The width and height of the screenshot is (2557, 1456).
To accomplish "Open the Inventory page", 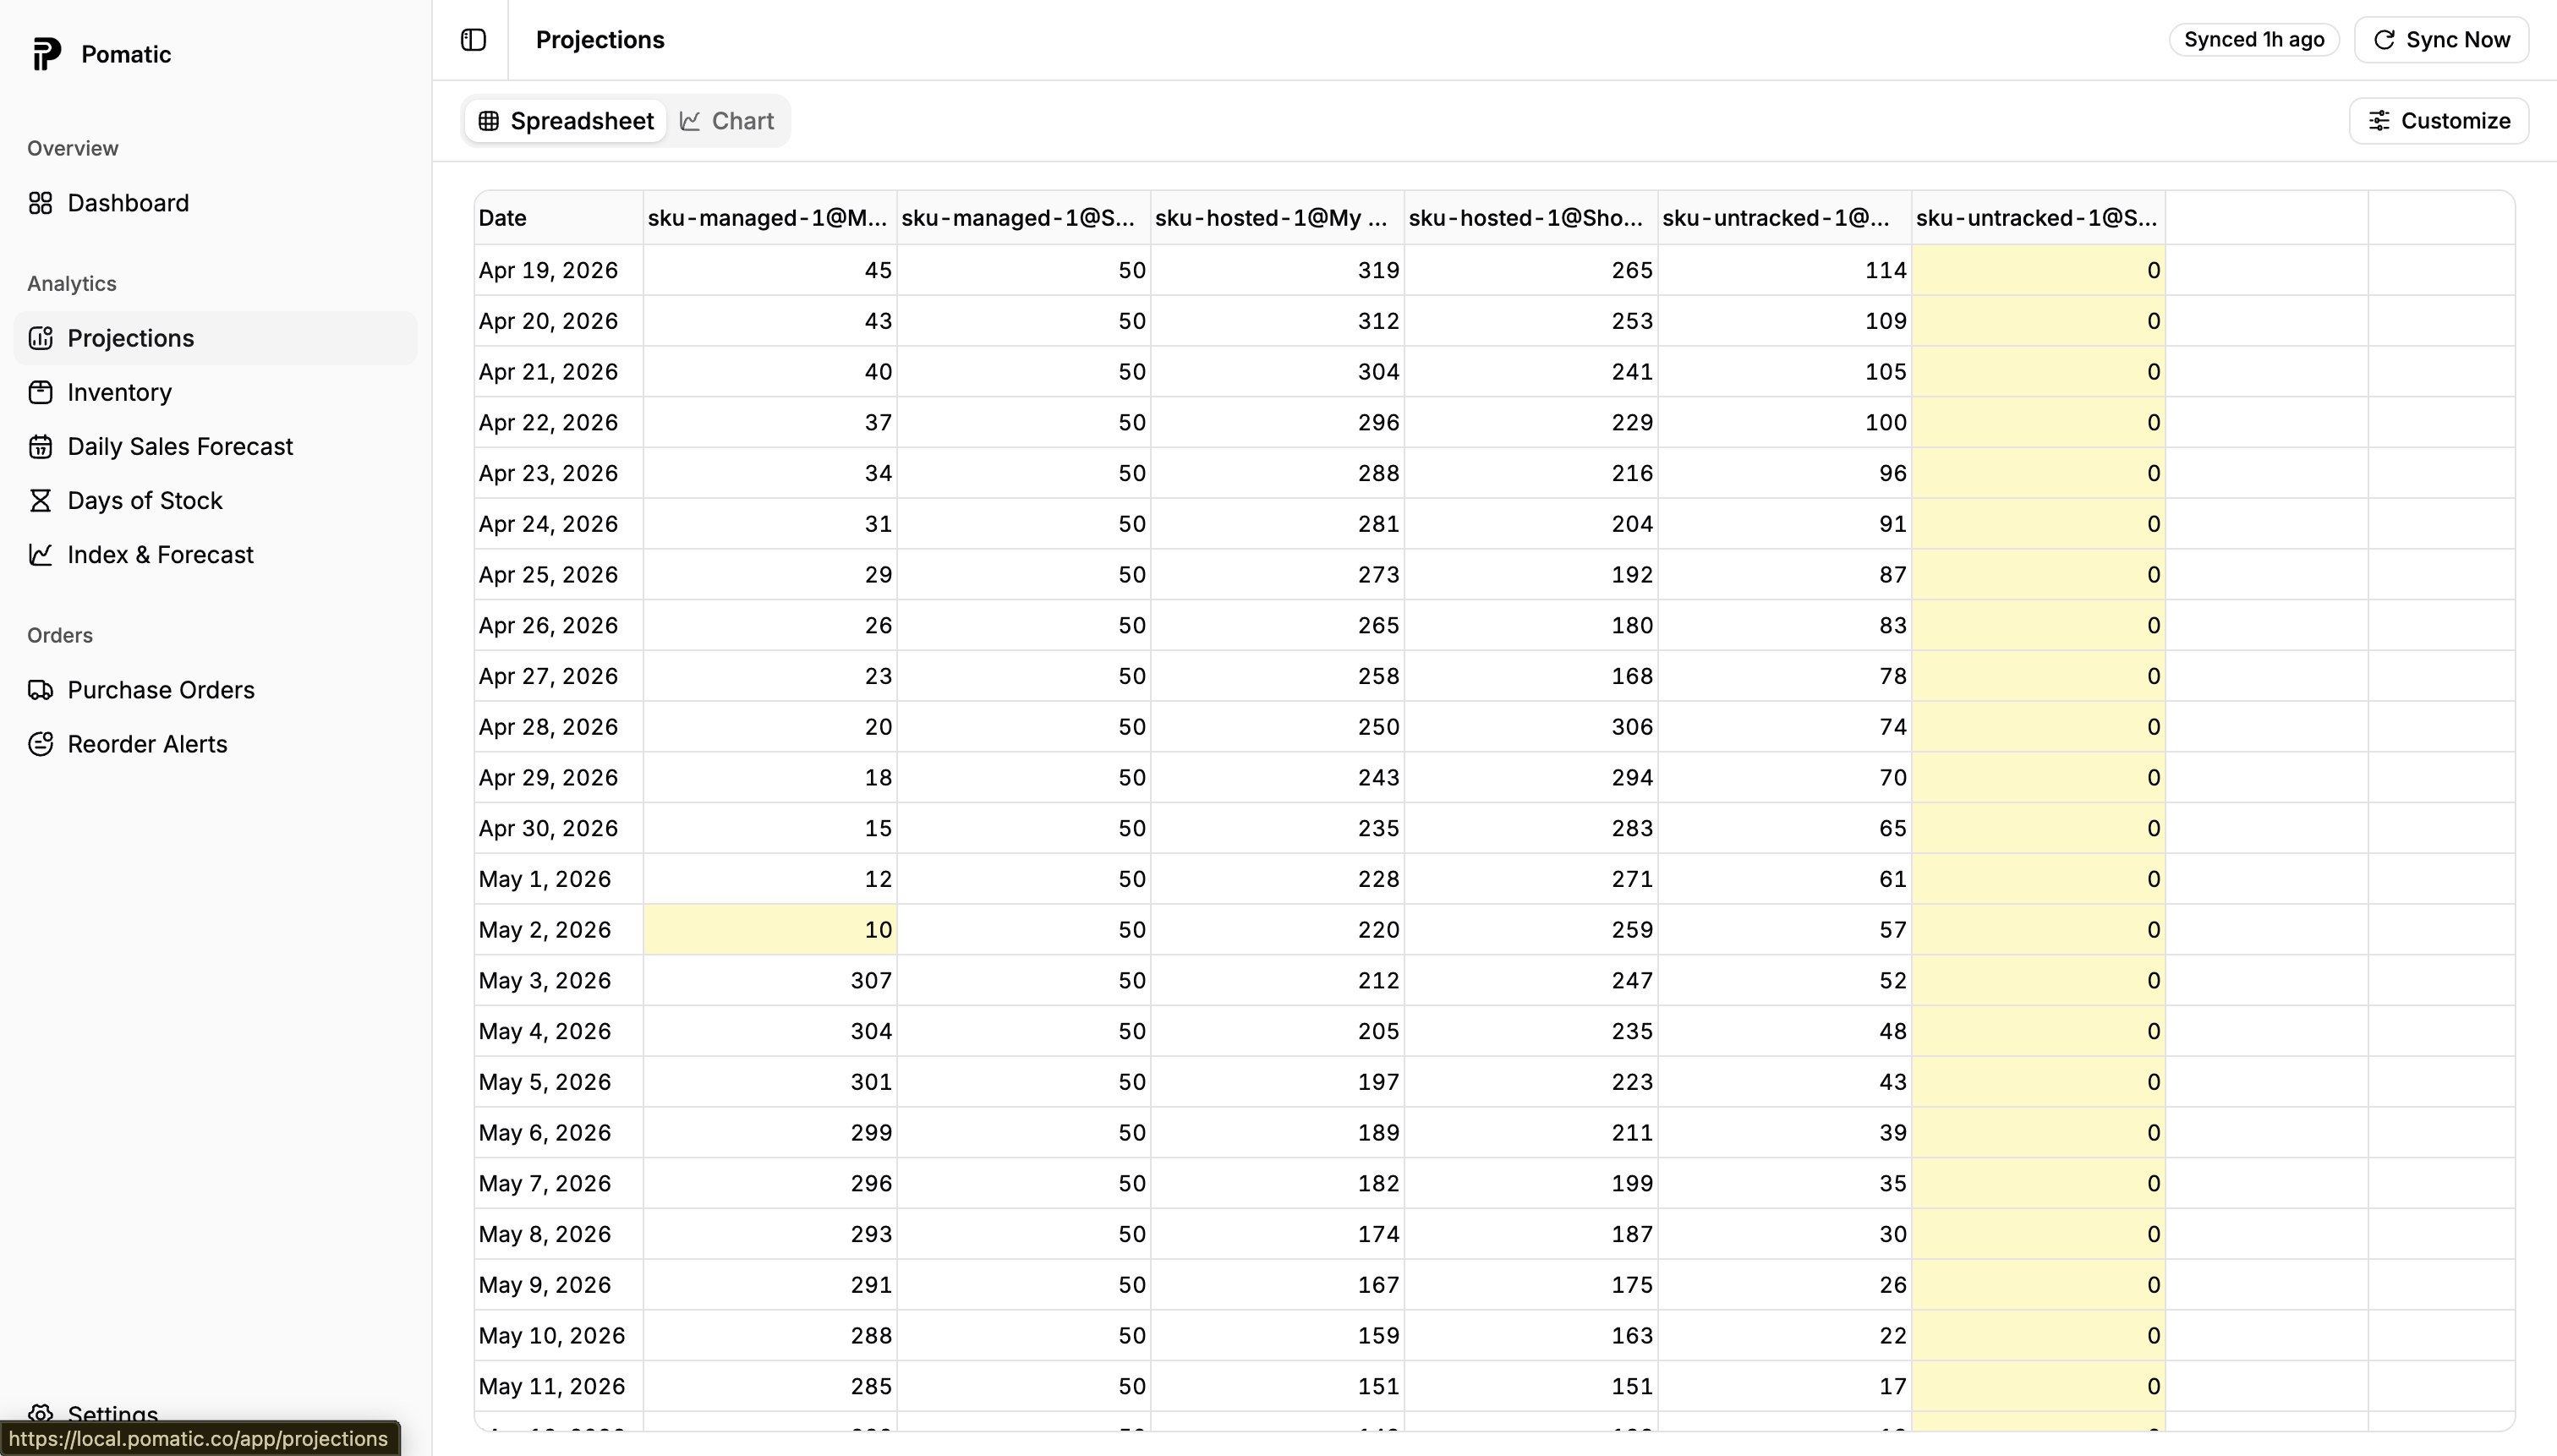I will tap(215, 392).
